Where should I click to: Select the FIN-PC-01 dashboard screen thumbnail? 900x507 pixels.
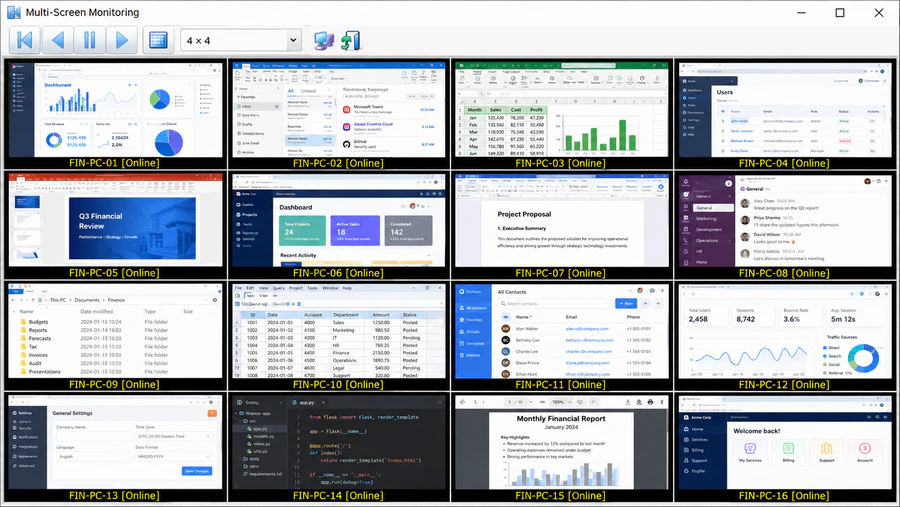[115, 110]
